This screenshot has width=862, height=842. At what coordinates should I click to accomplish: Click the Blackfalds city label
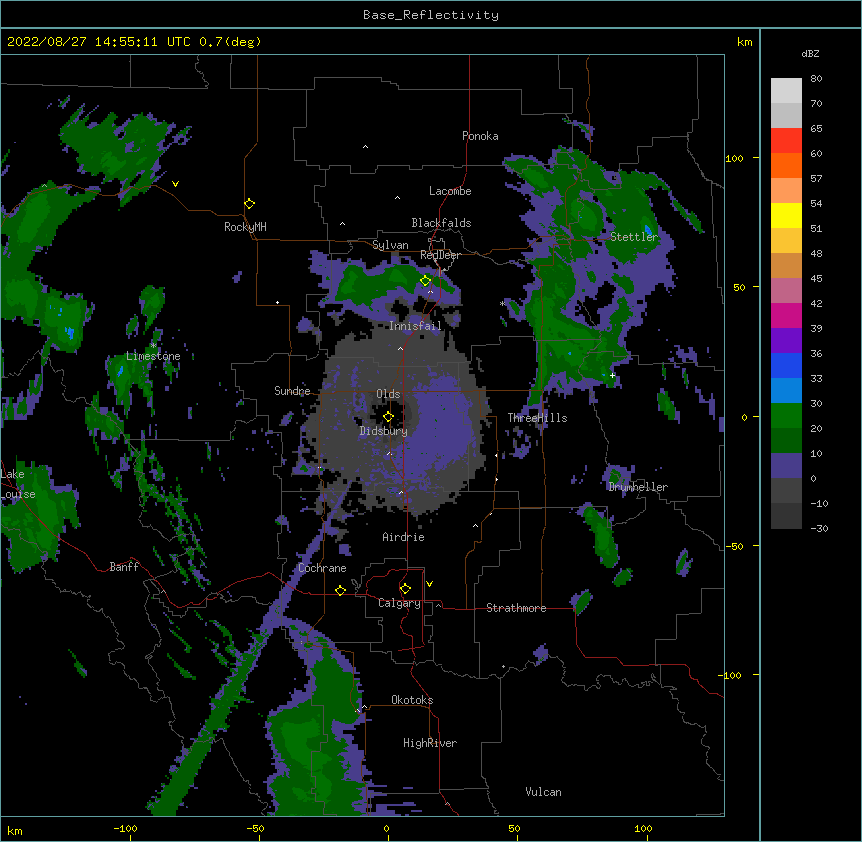(441, 223)
